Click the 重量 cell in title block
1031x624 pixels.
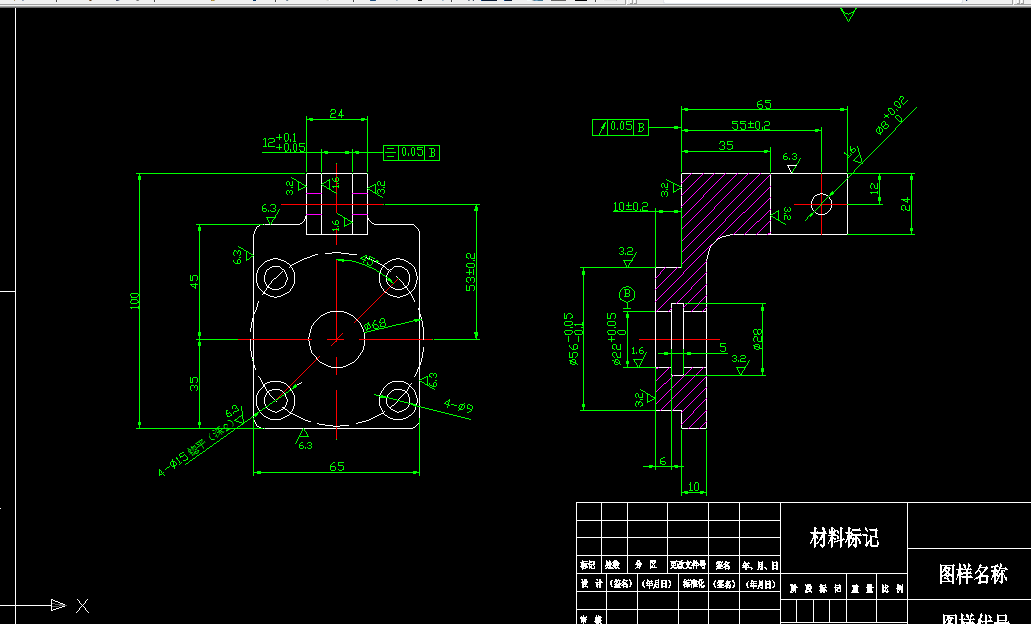863,589
